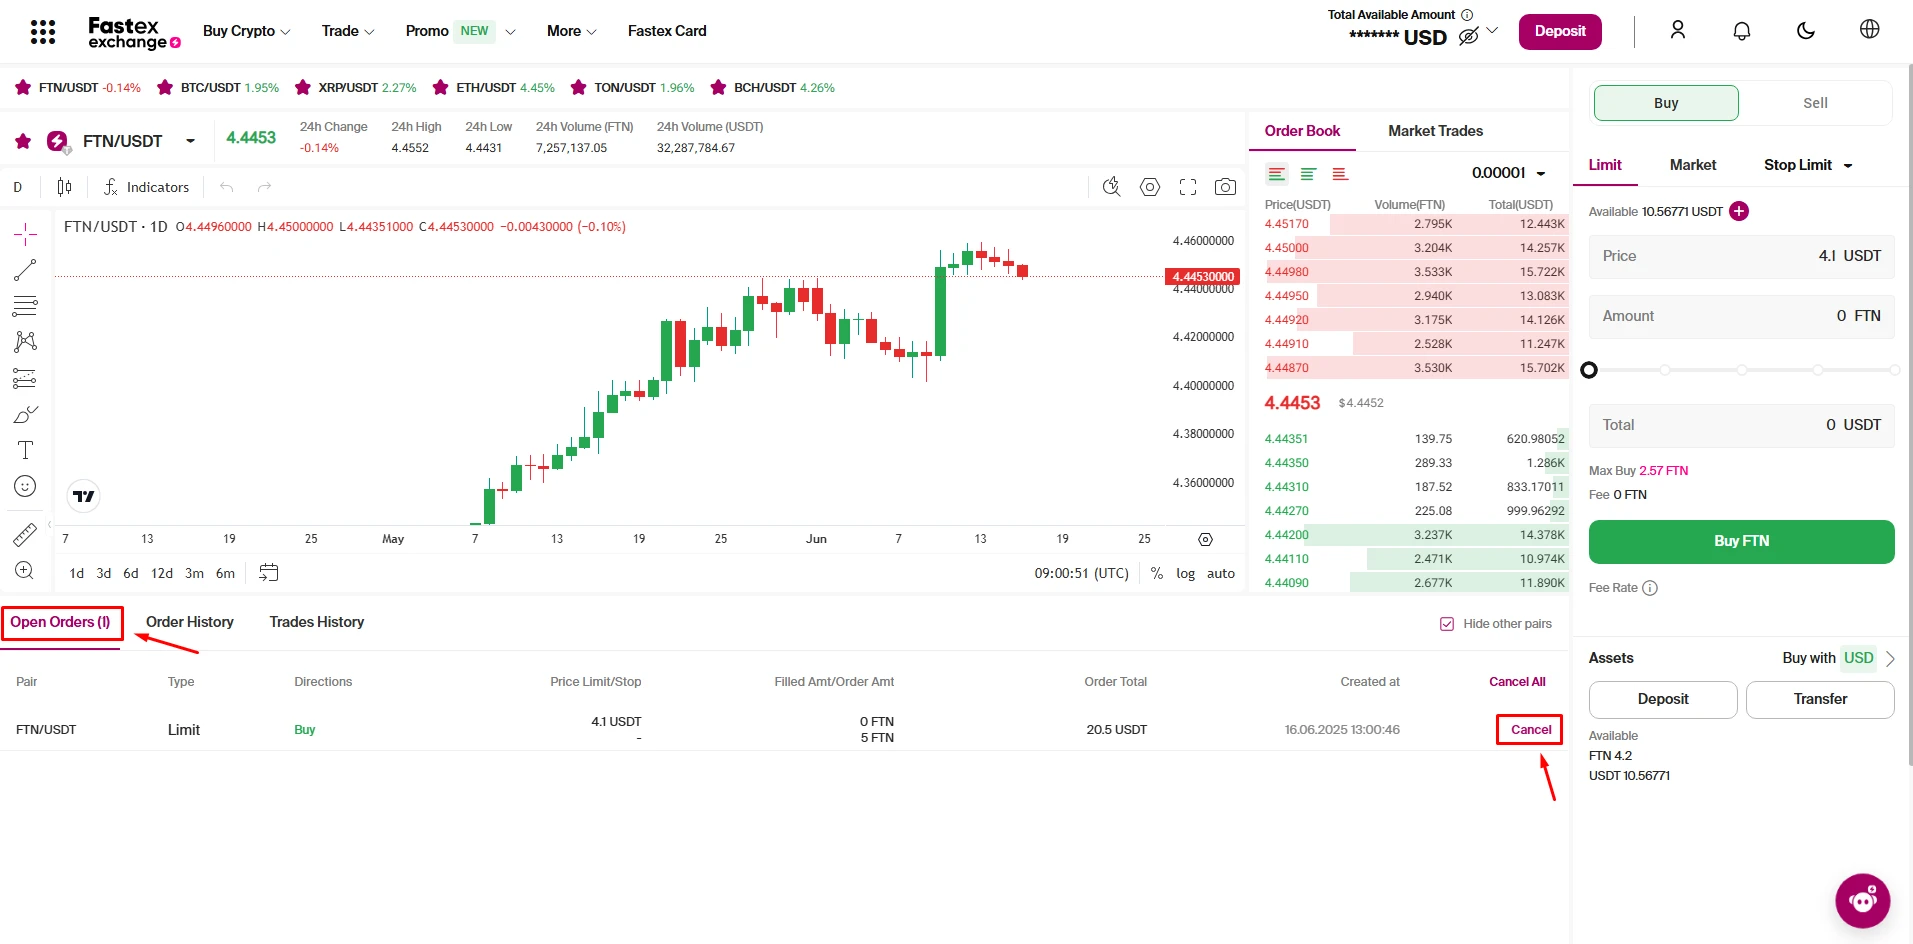1913x944 pixels.
Task: Cancel the open FTN/USDT limit order
Action: click(x=1530, y=730)
